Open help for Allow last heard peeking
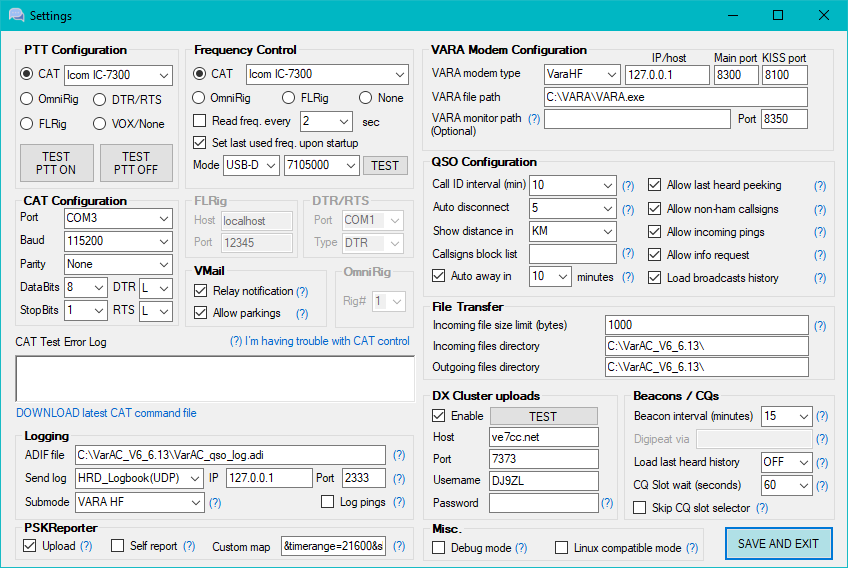The width and height of the screenshot is (848, 568). coord(820,186)
